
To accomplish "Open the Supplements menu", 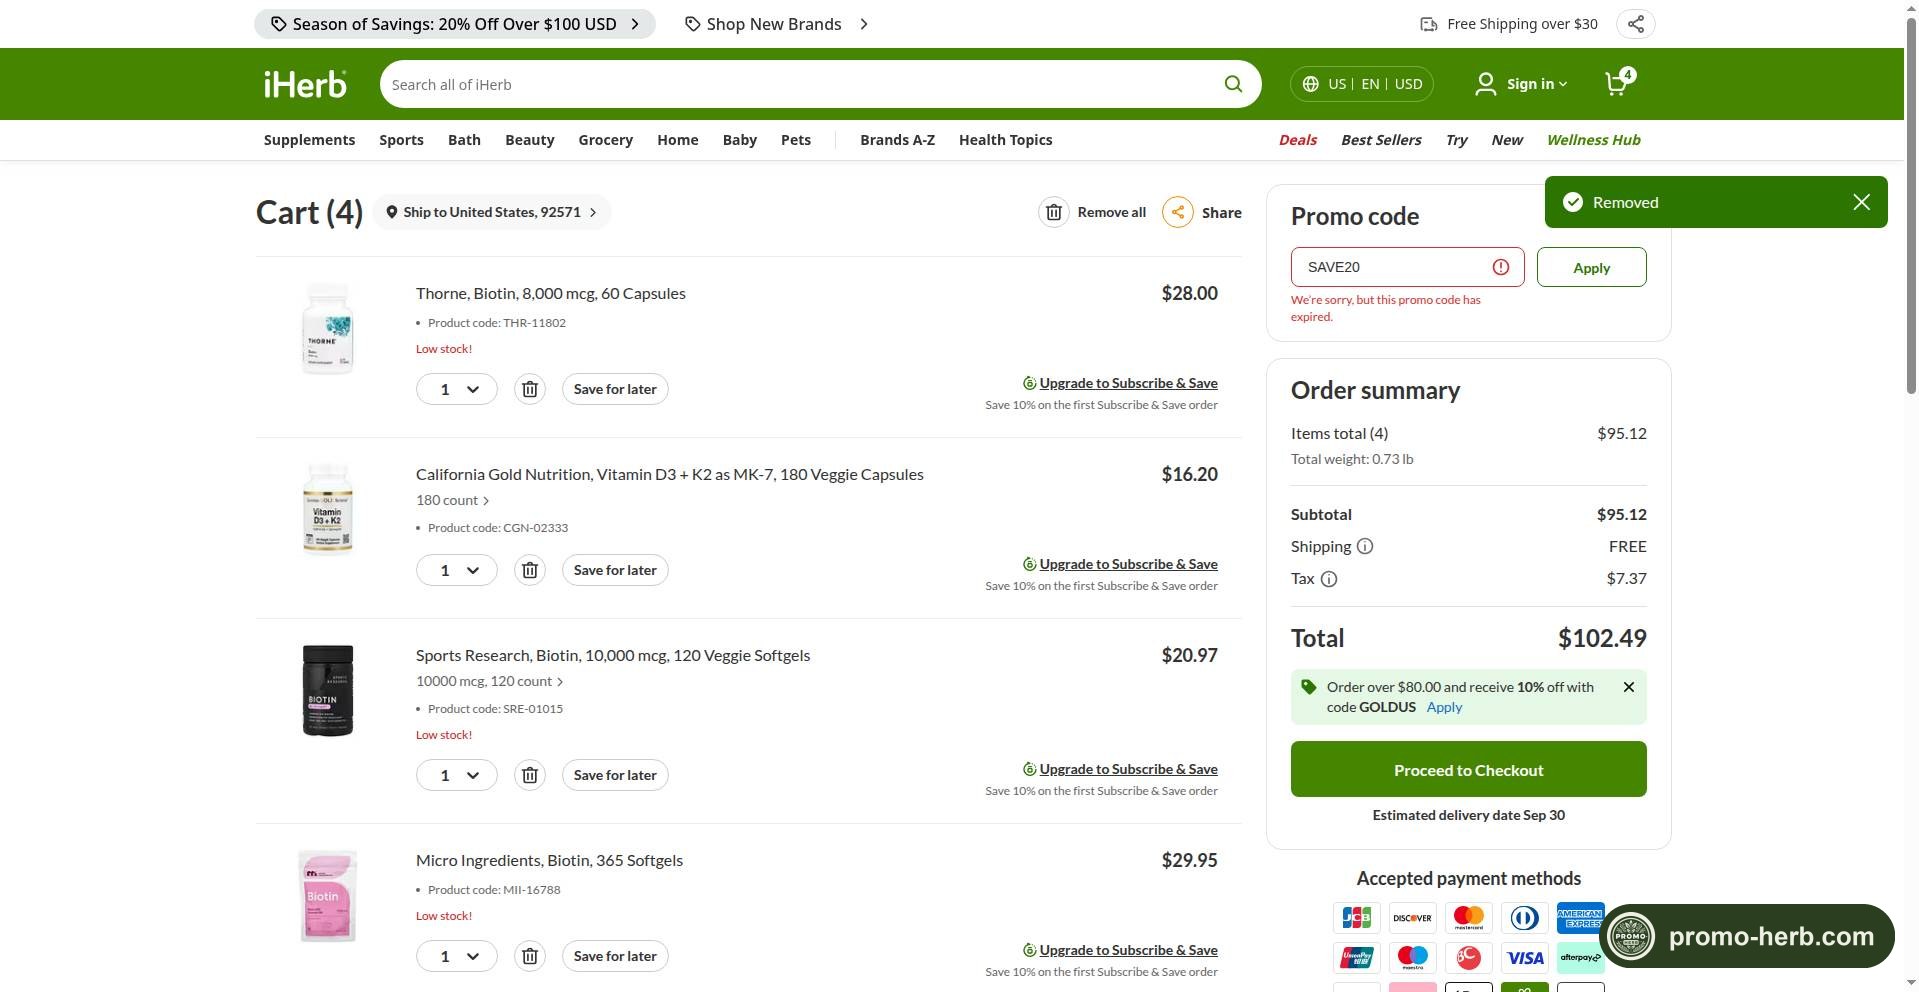I will pos(309,140).
